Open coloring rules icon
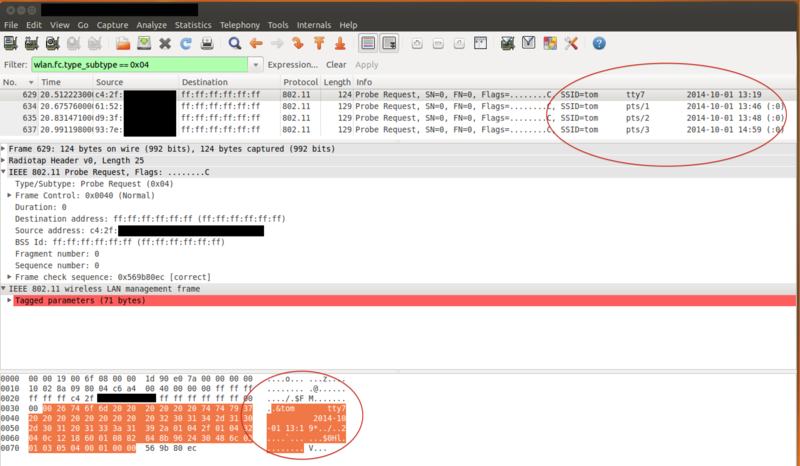Image resolution: width=800 pixels, height=466 pixels. 550,44
